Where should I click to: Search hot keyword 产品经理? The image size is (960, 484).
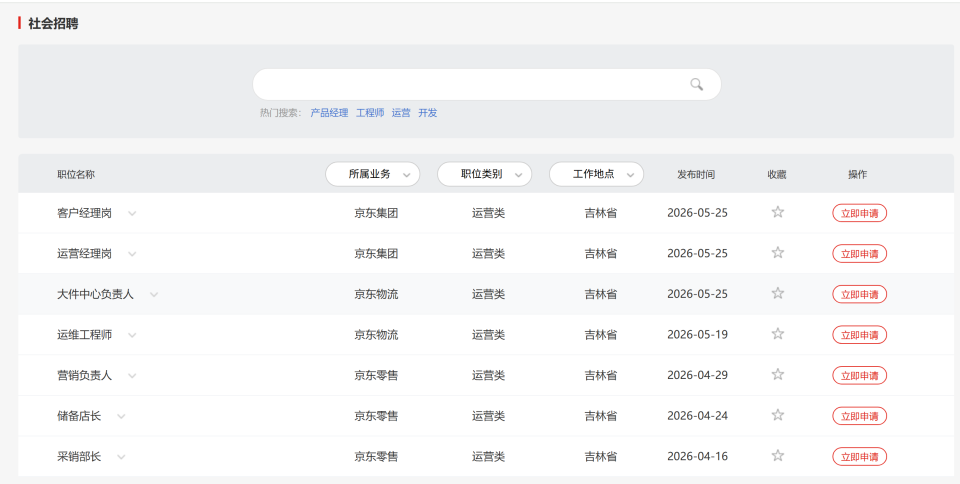coord(329,113)
